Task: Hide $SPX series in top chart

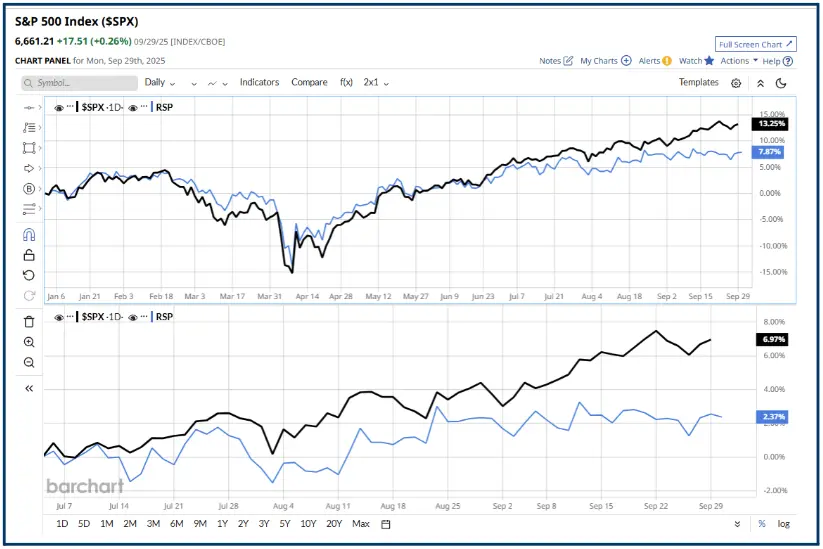Action: coord(59,106)
